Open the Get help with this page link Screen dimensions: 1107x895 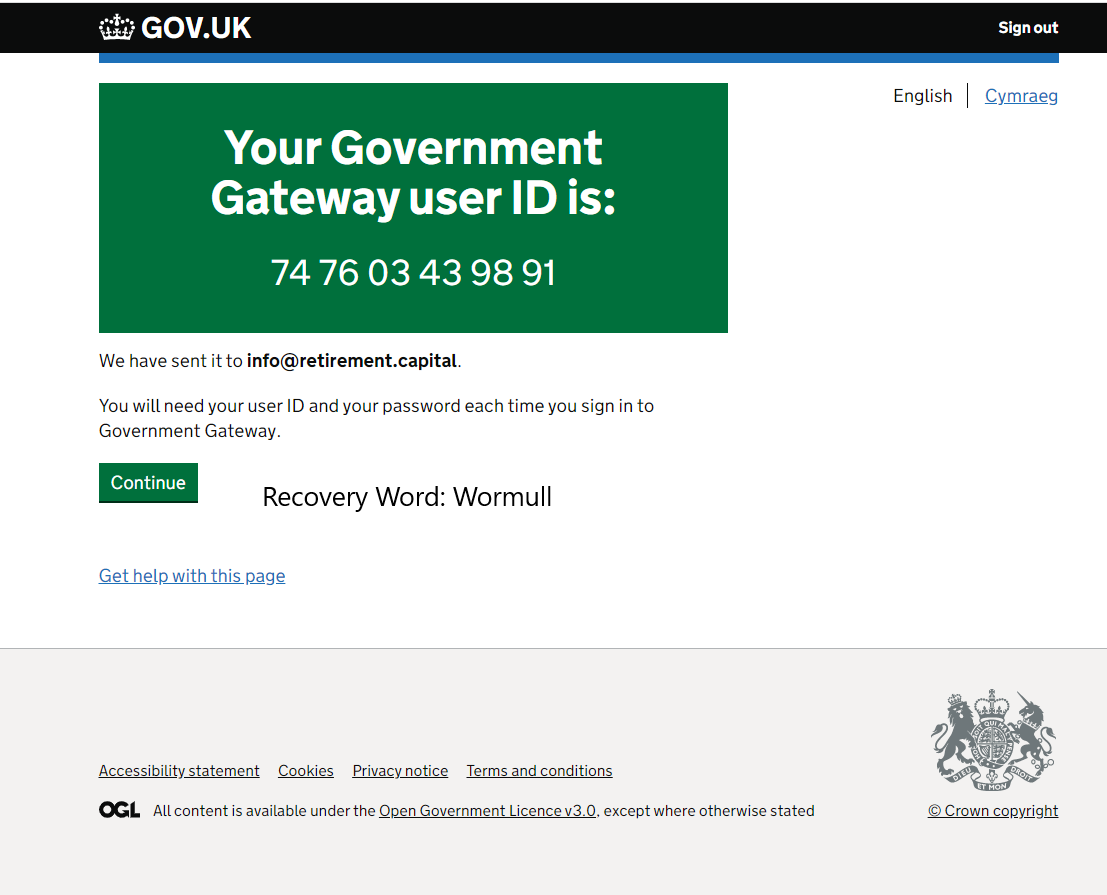pyautogui.click(x=192, y=576)
